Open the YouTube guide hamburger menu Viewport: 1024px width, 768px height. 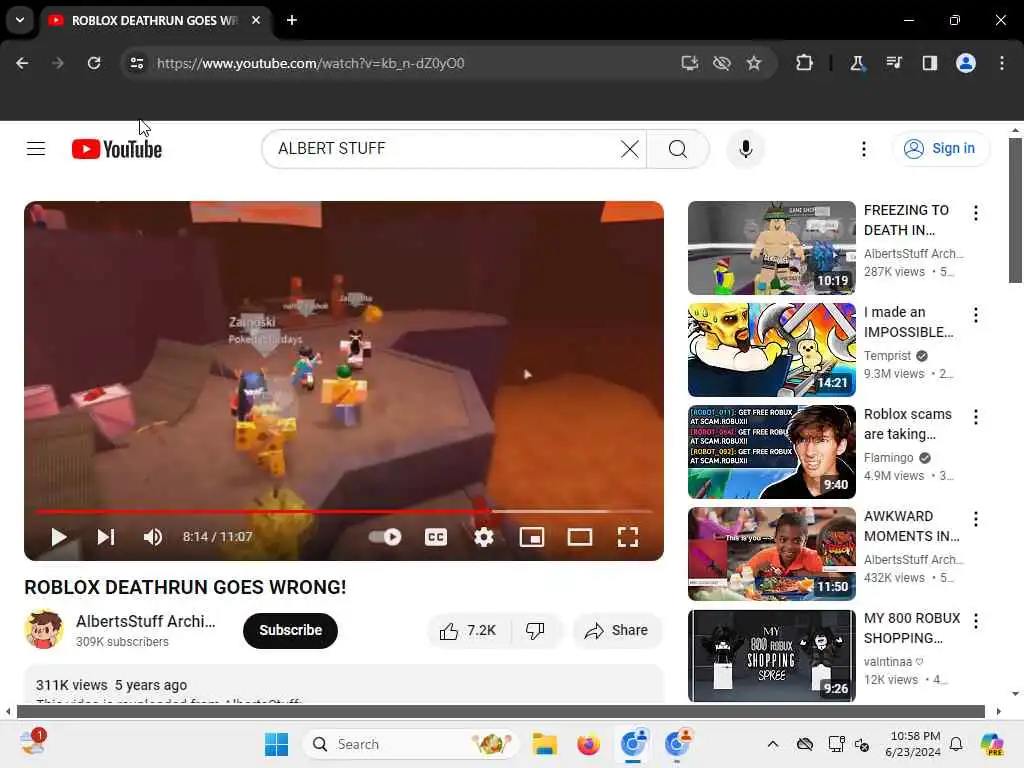[x=36, y=149]
